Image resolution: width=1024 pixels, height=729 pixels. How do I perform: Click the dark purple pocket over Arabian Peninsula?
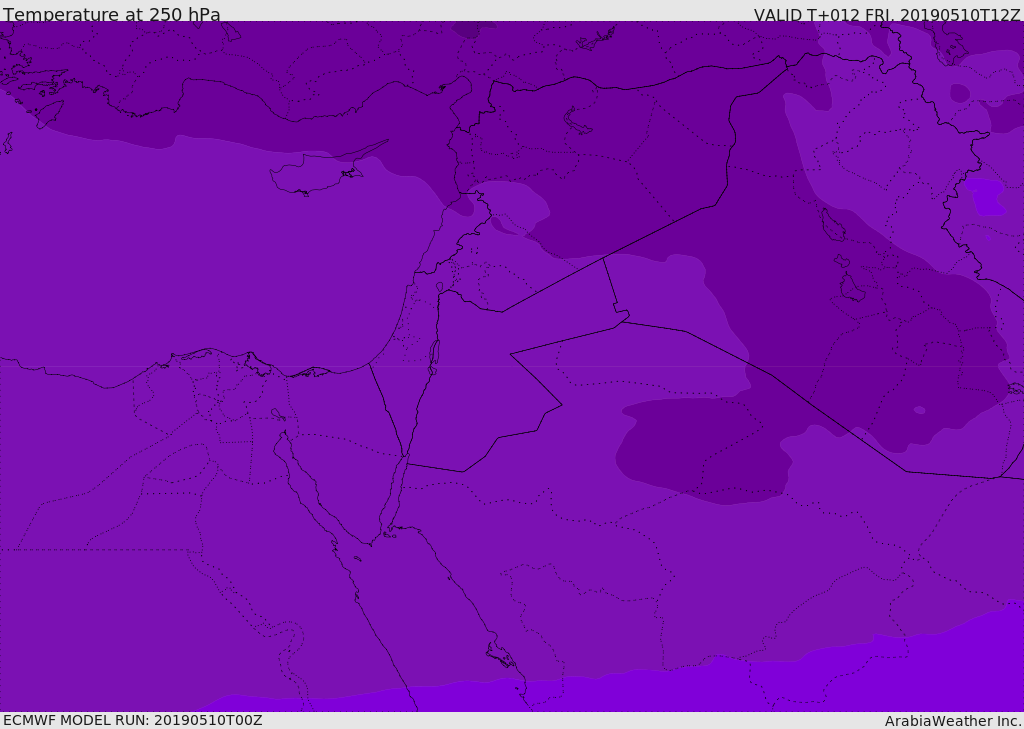700,445
